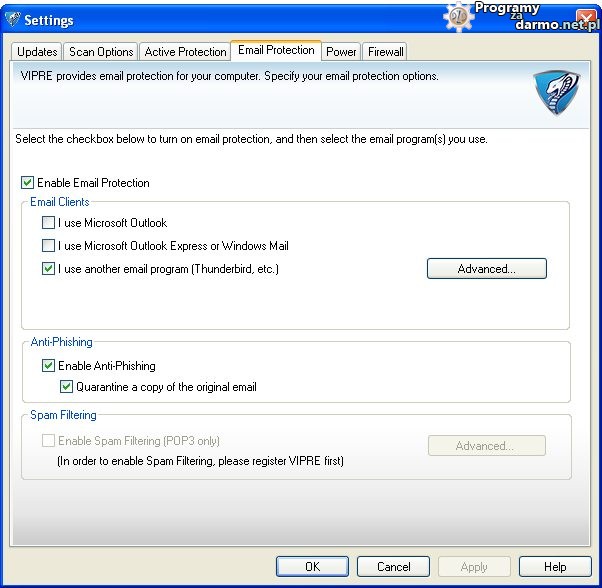Image resolution: width=602 pixels, height=588 pixels.
Task: Click the Cancel button
Action: coord(393,566)
